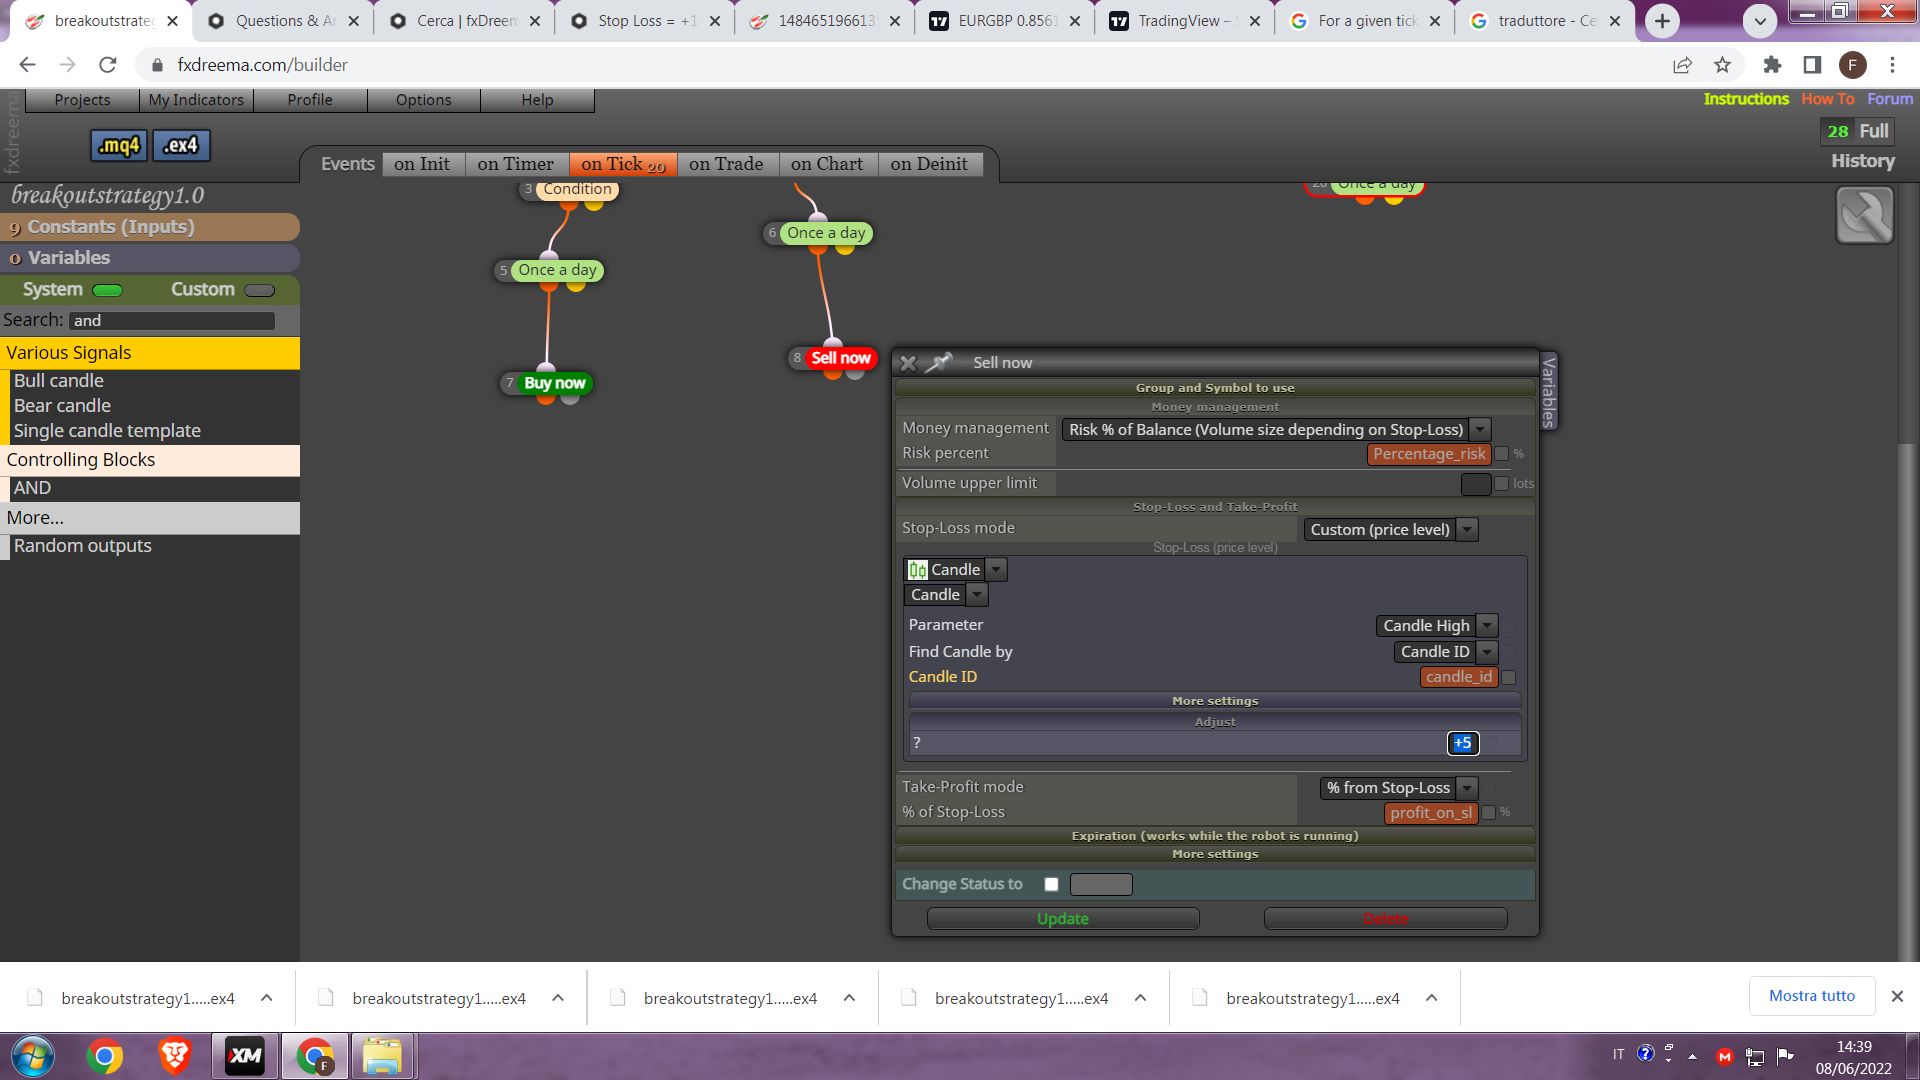Click the Delete button
Screen dimensions: 1920x1080
1386,919
